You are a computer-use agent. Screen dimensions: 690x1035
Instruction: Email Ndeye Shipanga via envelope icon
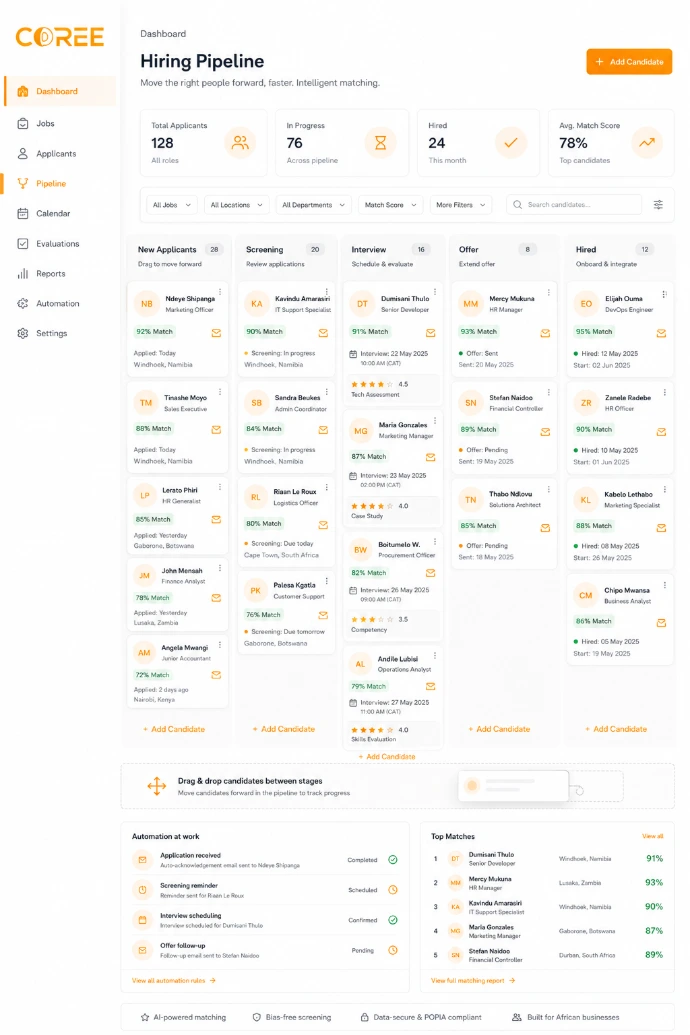(x=216, y=333)
